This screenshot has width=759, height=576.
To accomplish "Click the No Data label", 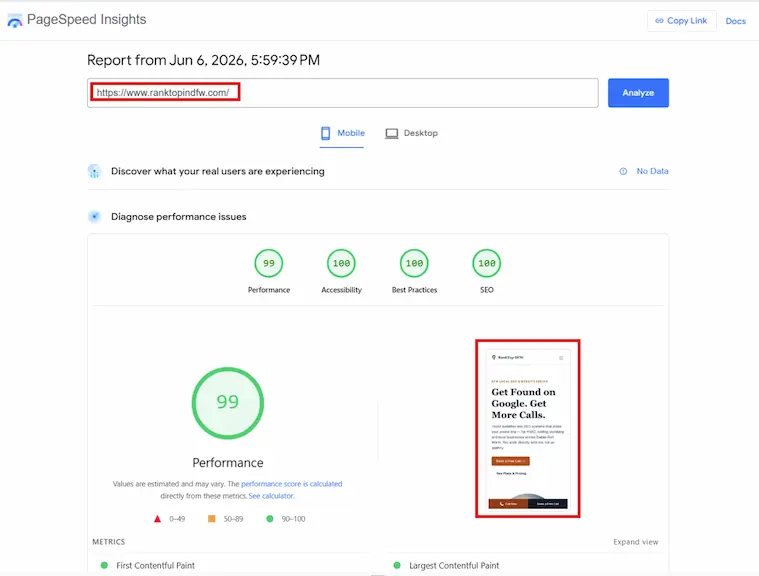I will (652, 171).
